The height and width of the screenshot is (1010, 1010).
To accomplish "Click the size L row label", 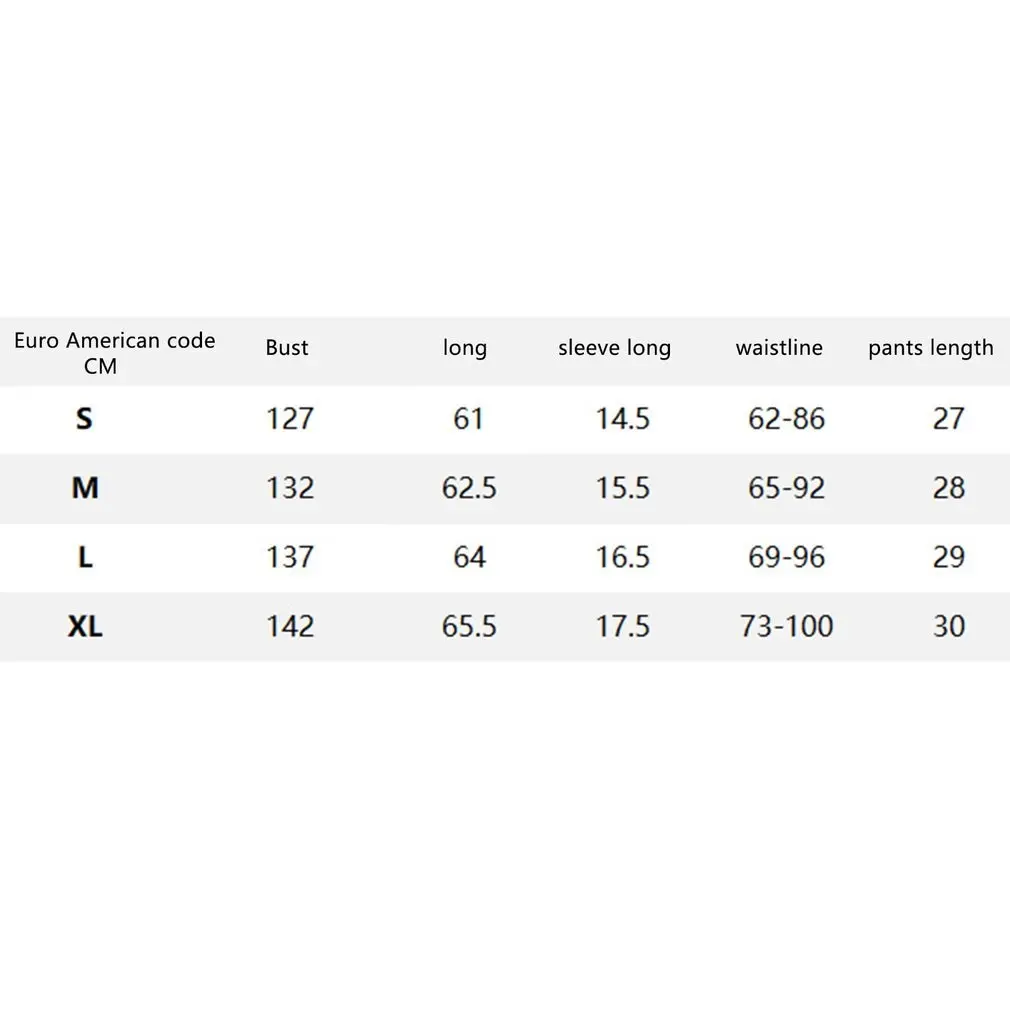I will click(x=85, y=557).
